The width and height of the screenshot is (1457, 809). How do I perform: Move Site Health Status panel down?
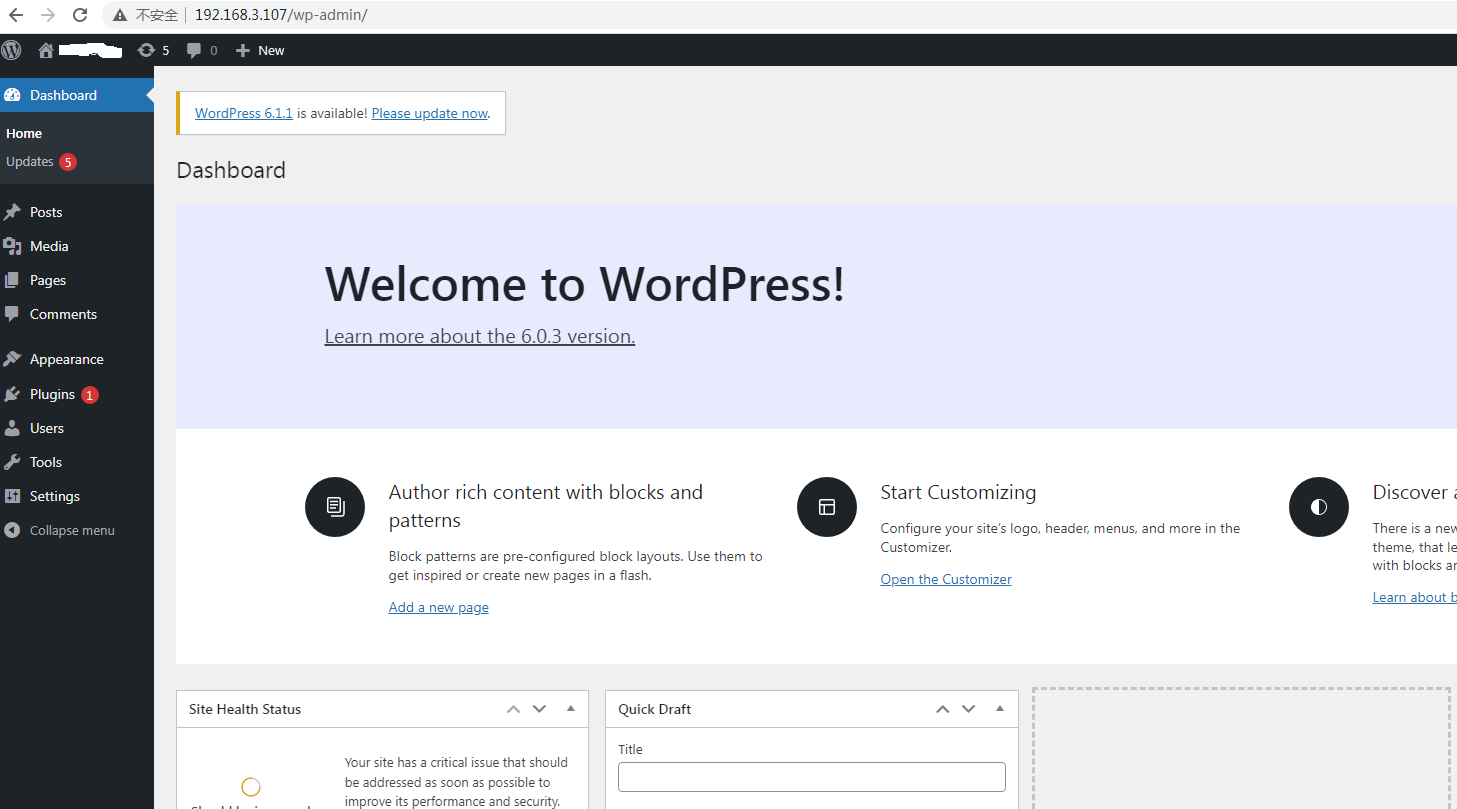click(x=540, y=709)
